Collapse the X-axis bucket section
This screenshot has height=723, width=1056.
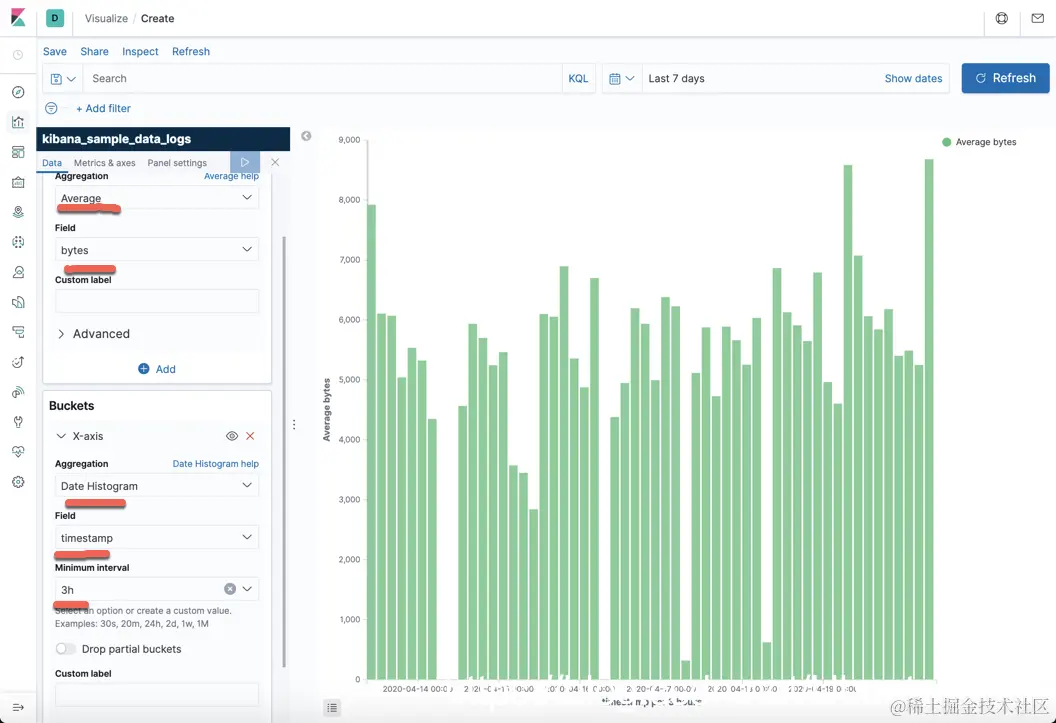(x=61, y=436)
